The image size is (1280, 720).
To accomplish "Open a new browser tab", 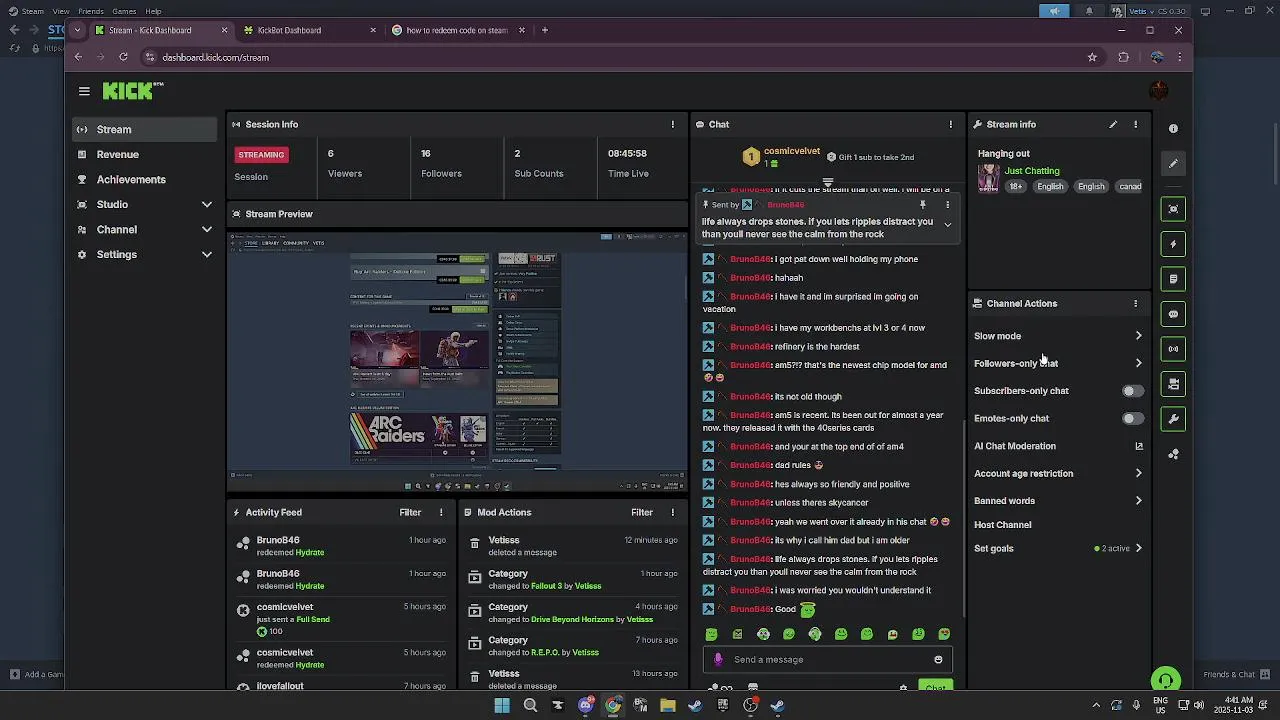I will (x=545, y=30).
